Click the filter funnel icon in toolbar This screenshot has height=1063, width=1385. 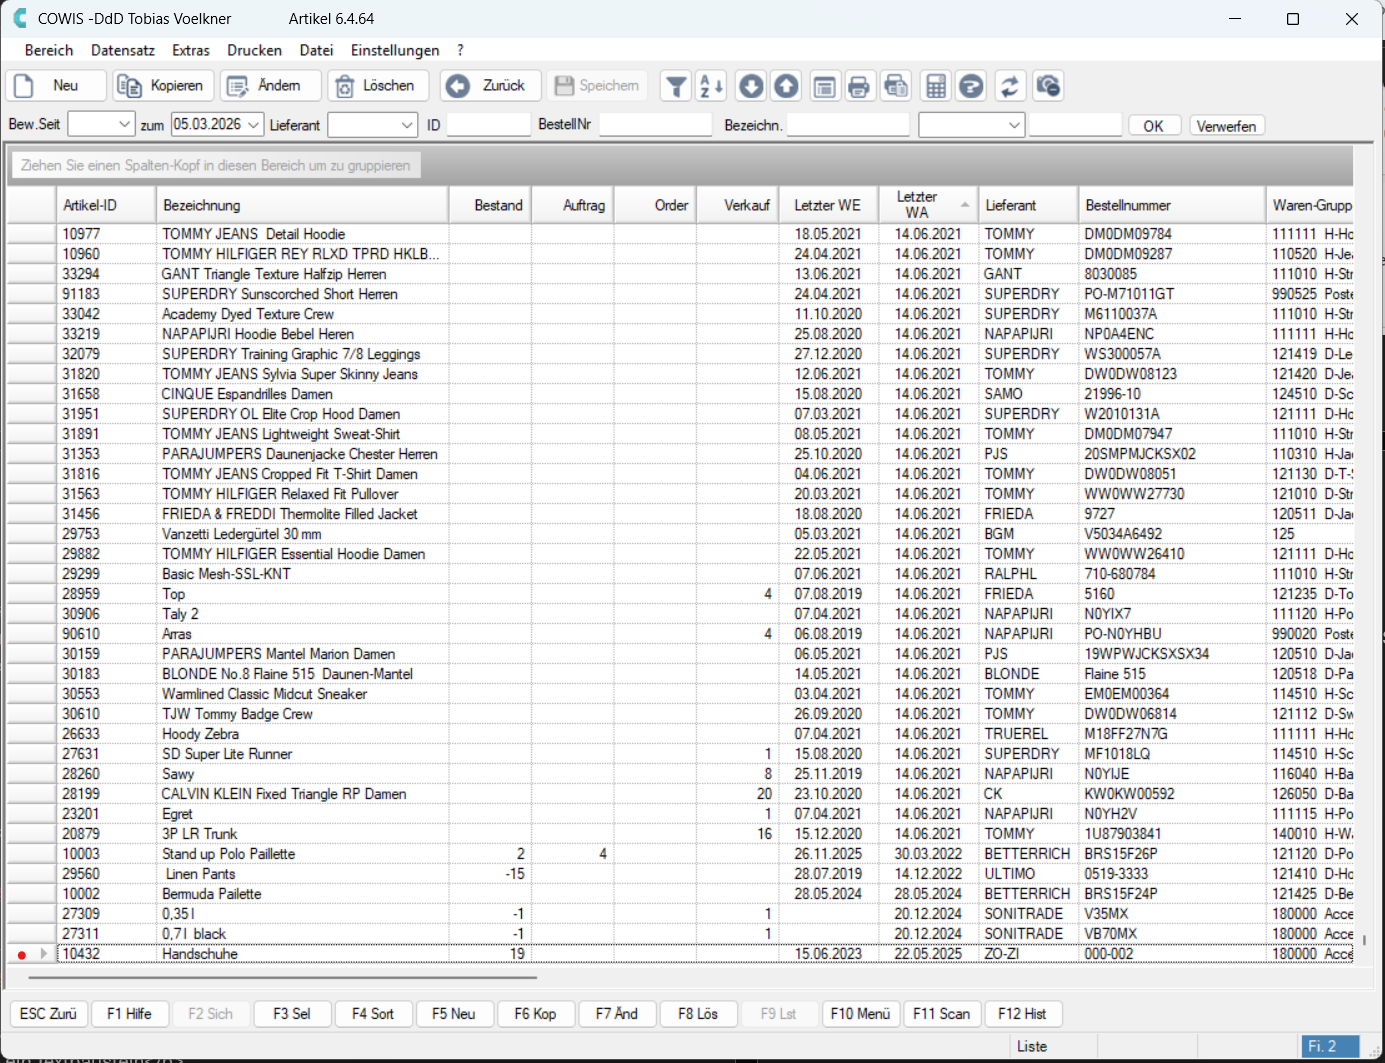(677, 86)
